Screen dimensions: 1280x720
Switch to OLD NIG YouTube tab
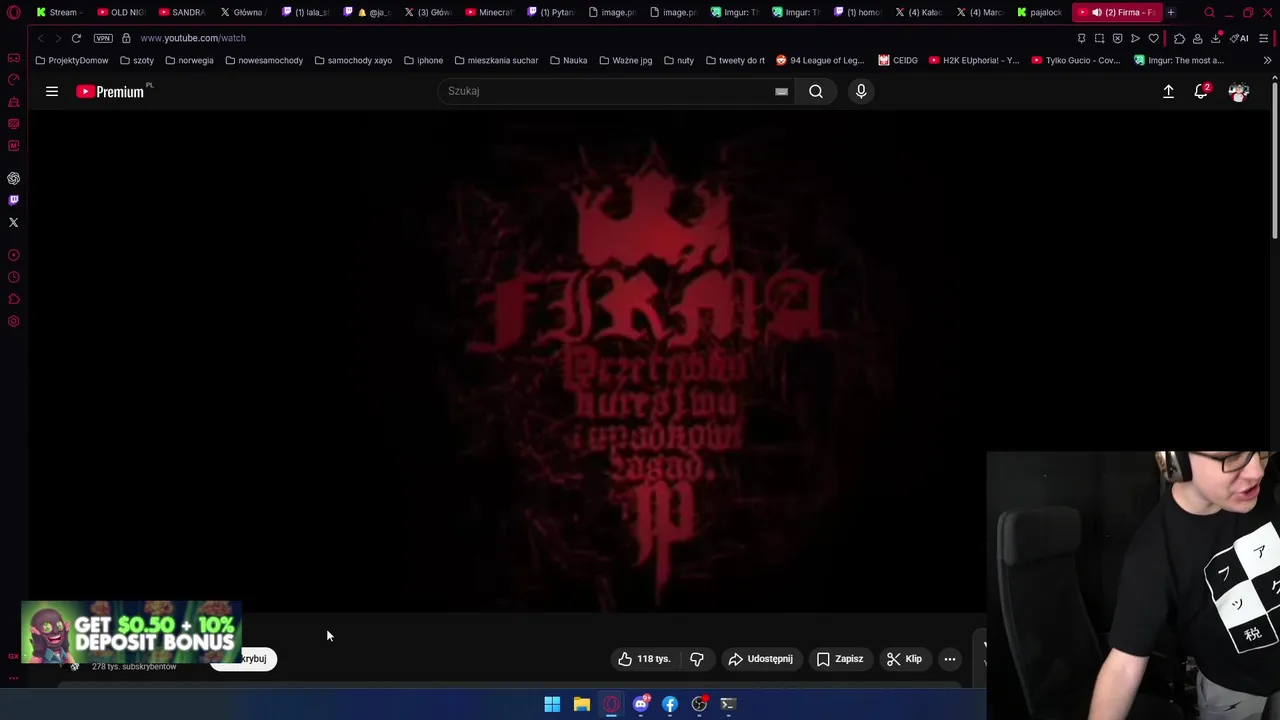(121, 12)
